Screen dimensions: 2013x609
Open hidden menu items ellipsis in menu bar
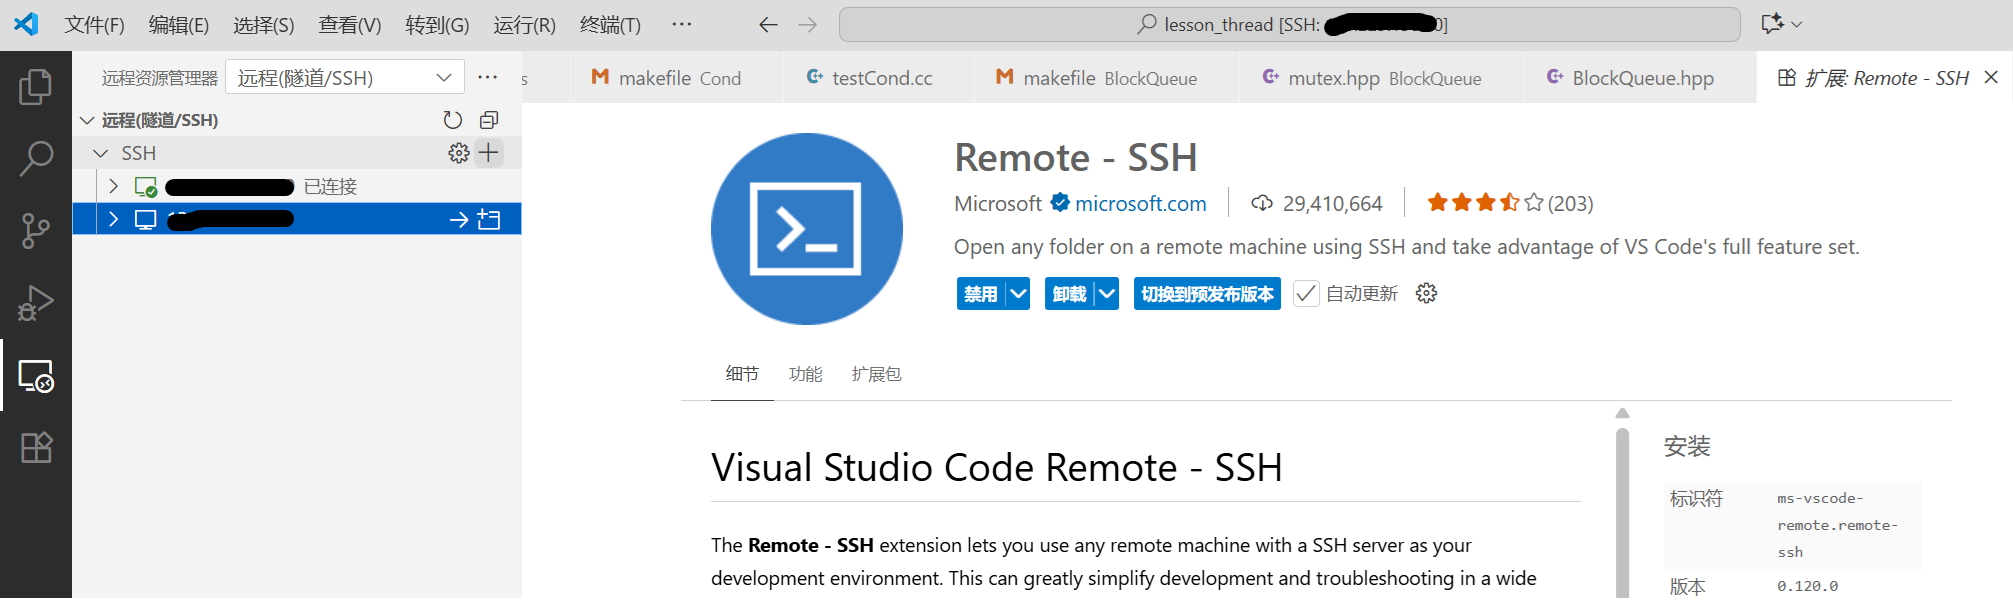tap(682, 24)
